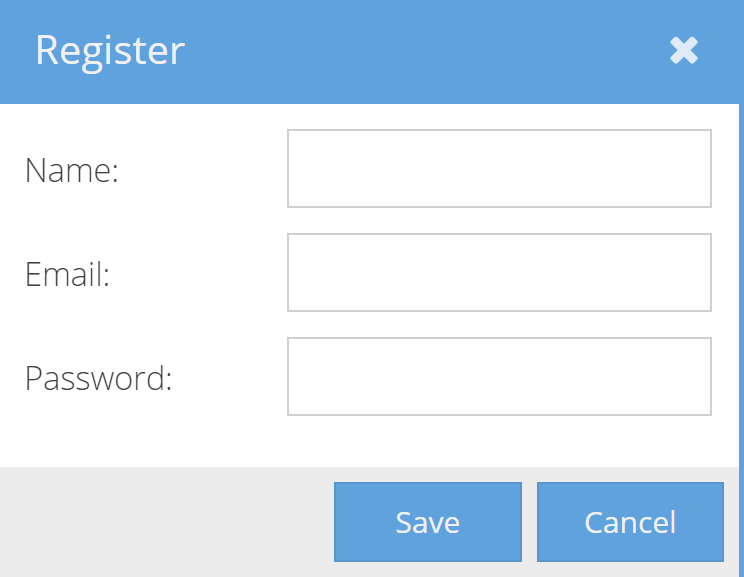Image resolution: width=744 pixels, height=577 pixels.
Task: Click the "Name:" label
Action: point(72,170)
